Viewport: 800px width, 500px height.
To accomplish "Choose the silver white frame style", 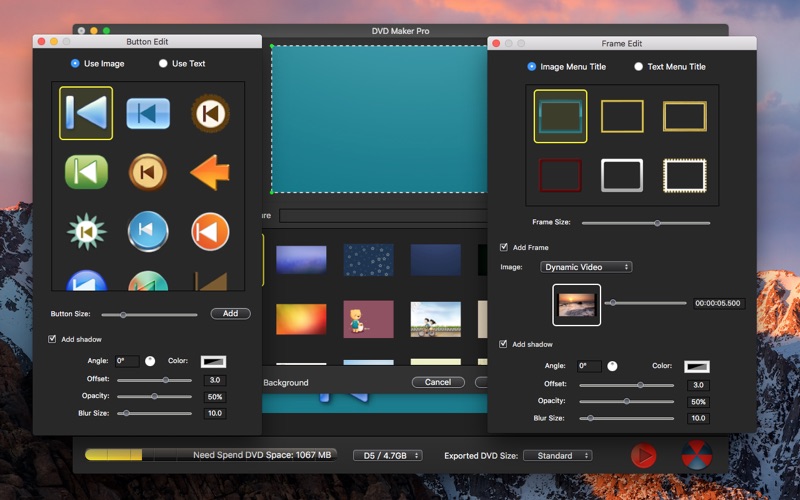I will point(622,175).
